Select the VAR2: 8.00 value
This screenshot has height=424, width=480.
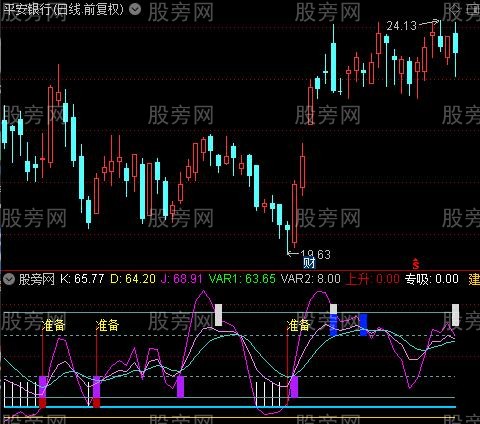(311, 279)
